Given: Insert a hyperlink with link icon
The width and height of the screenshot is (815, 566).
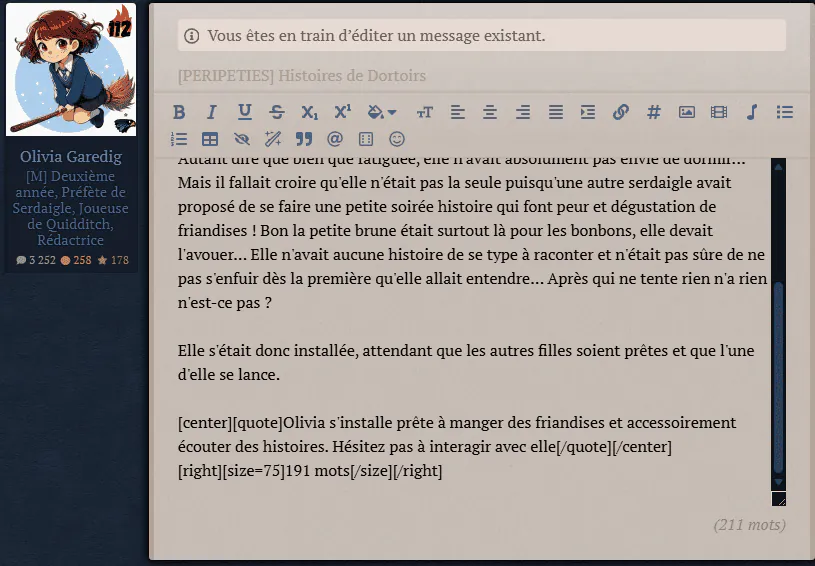Looking at the screenshot, I should pos(621,112).
